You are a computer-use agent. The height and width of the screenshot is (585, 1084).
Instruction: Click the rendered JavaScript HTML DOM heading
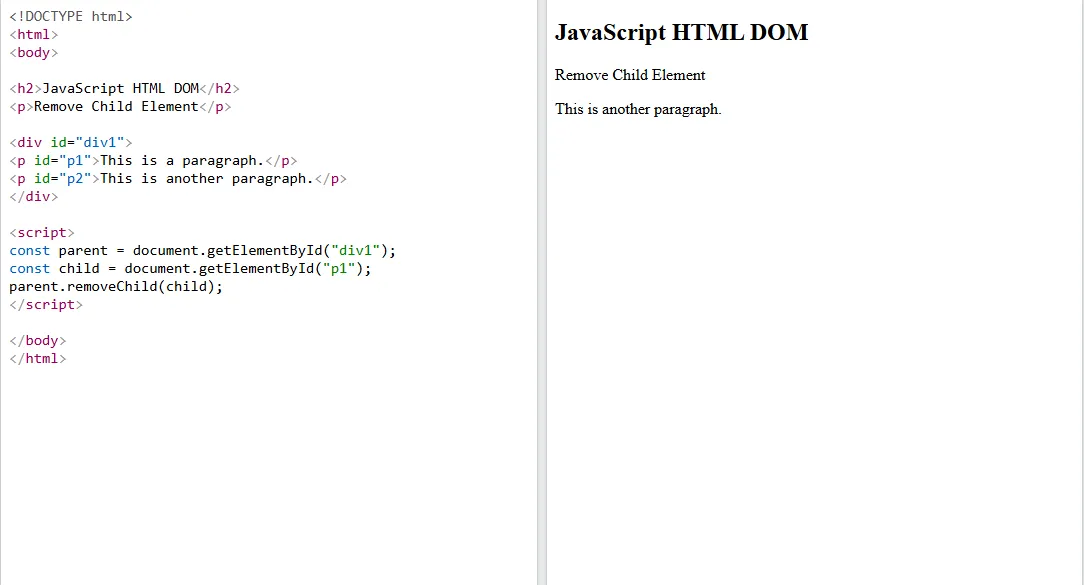[x=681, y=33]
